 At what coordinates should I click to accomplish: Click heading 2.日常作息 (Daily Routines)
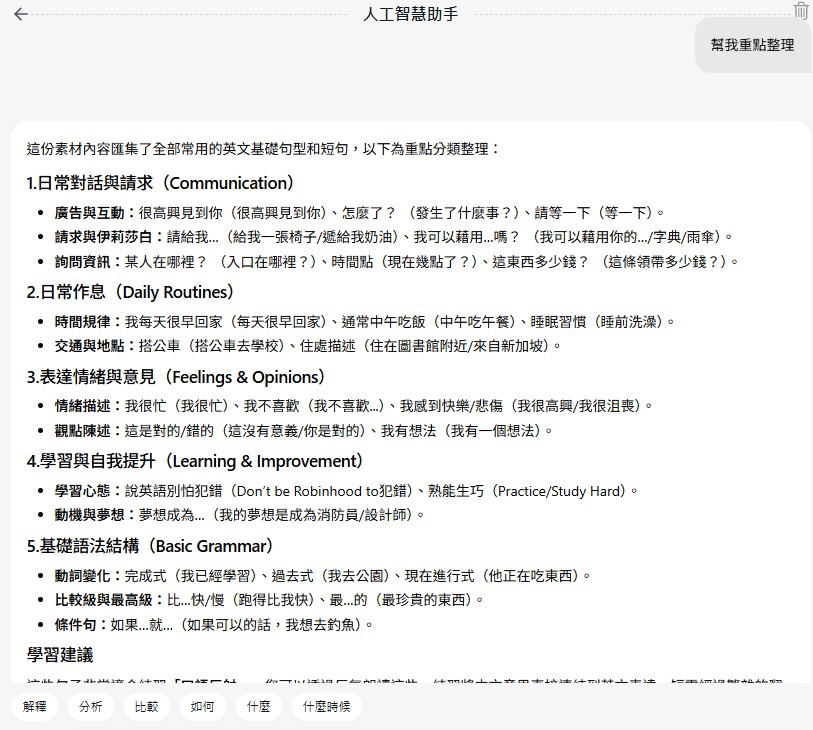click(x=131, y=292)
